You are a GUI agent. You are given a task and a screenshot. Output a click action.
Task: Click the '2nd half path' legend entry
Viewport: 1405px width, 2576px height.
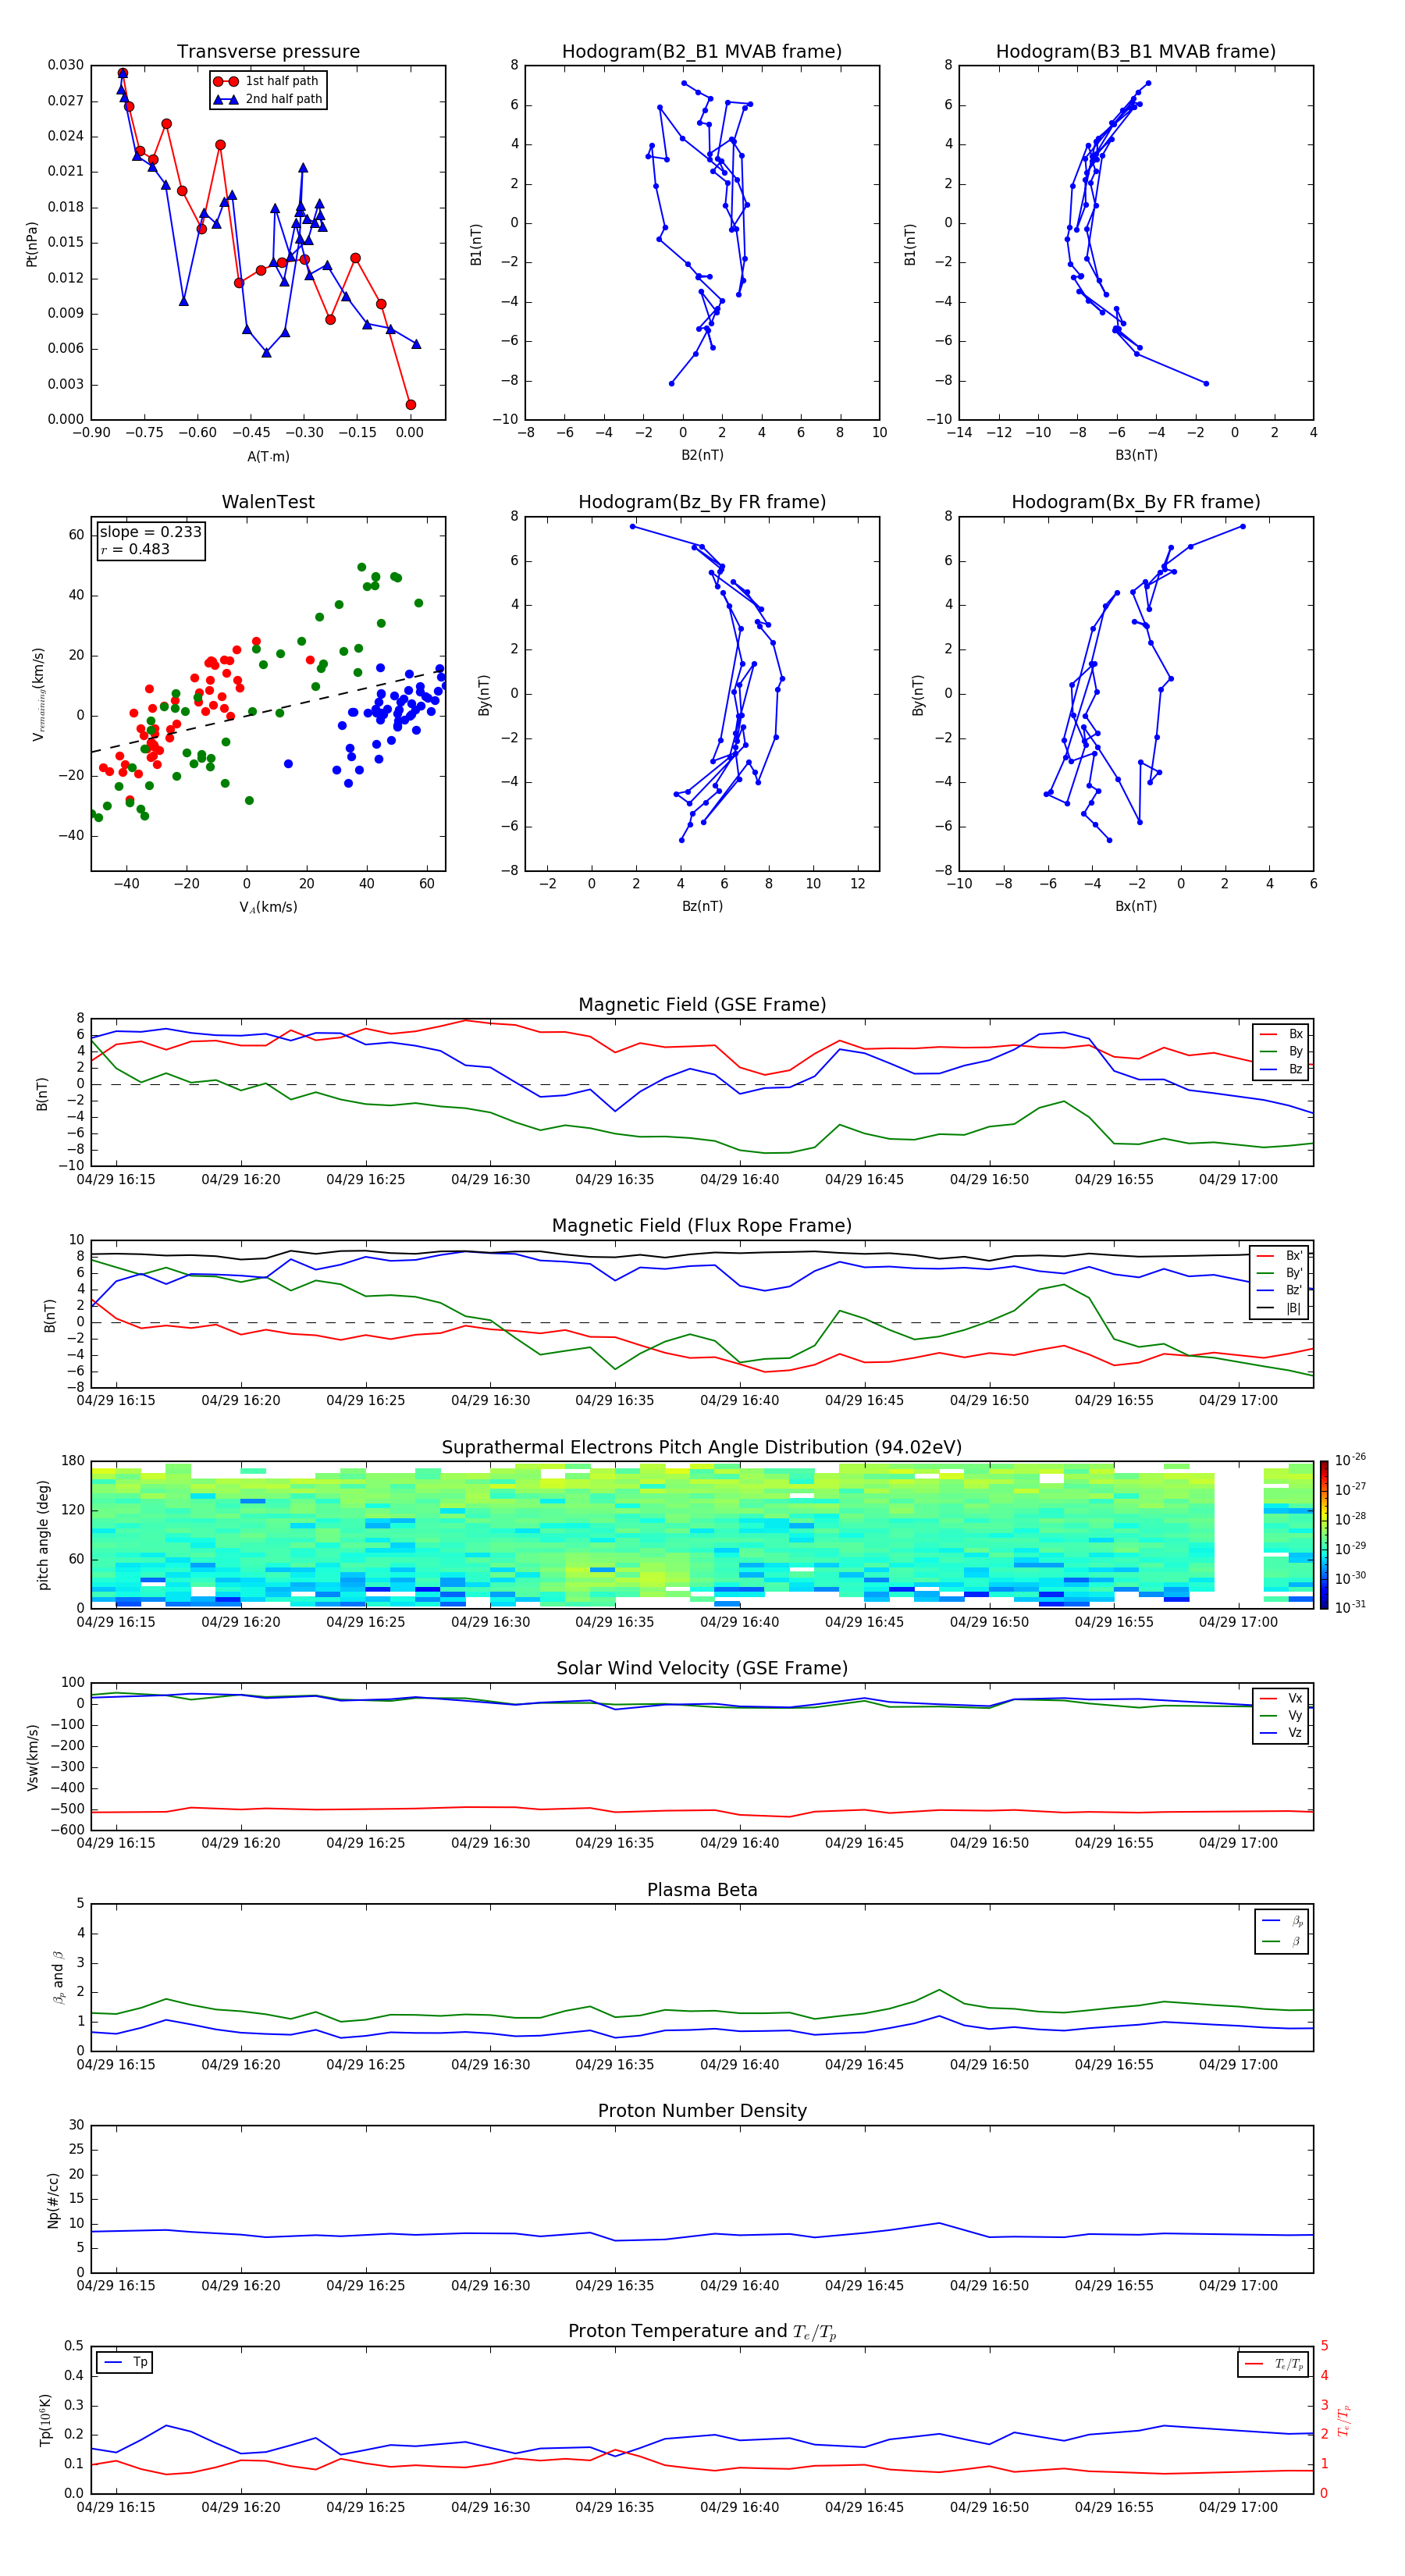pyautogui.click(x=268, y=99)
